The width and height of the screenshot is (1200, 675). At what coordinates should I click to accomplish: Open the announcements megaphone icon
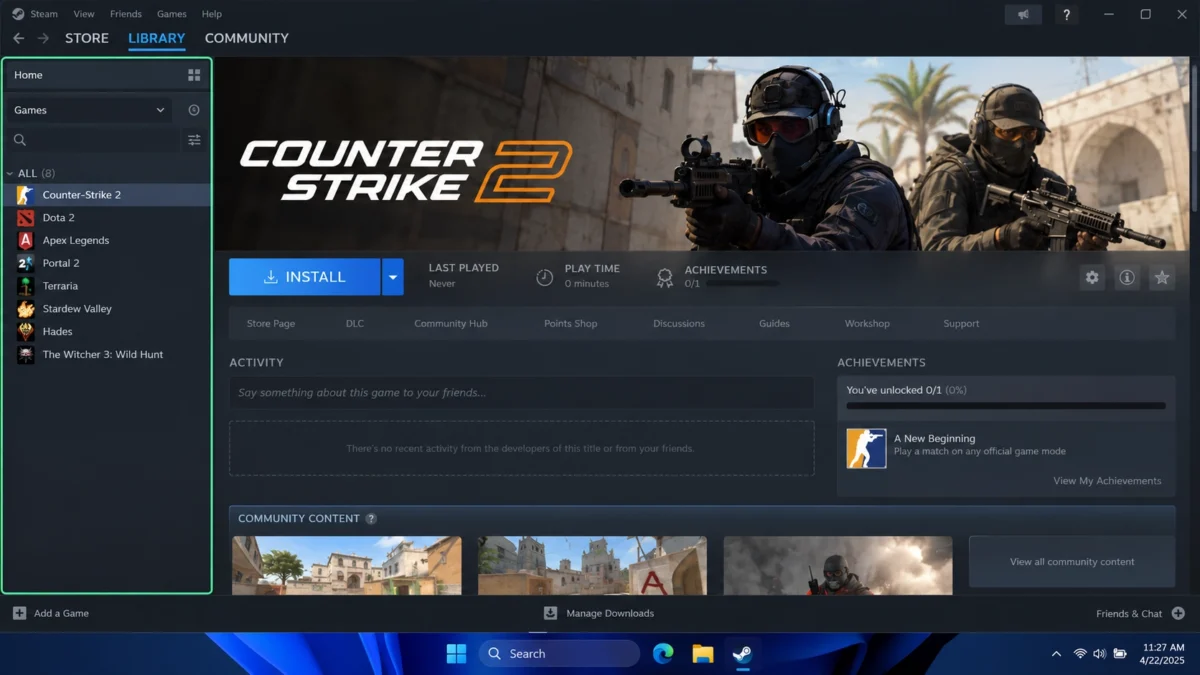pyautogui.click(x=1022, y=14)
